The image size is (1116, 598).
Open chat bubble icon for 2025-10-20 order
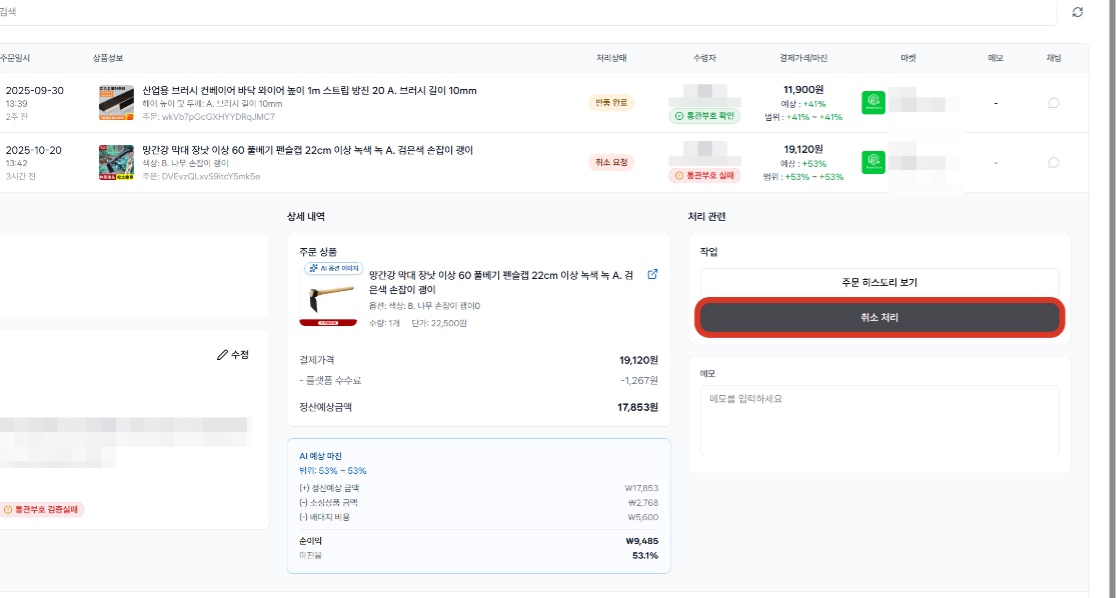1053,163
